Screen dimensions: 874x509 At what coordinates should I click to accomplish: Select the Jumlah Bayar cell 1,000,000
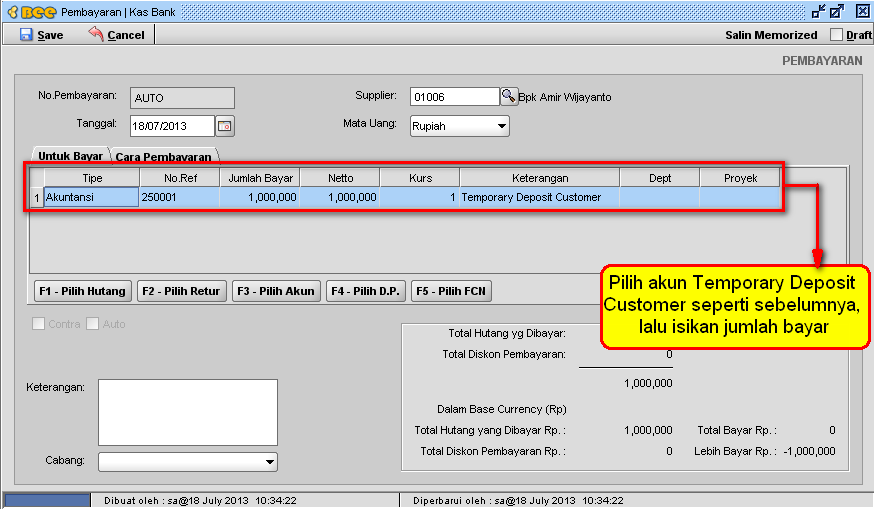pyautogui.click(x=259, y=197)
